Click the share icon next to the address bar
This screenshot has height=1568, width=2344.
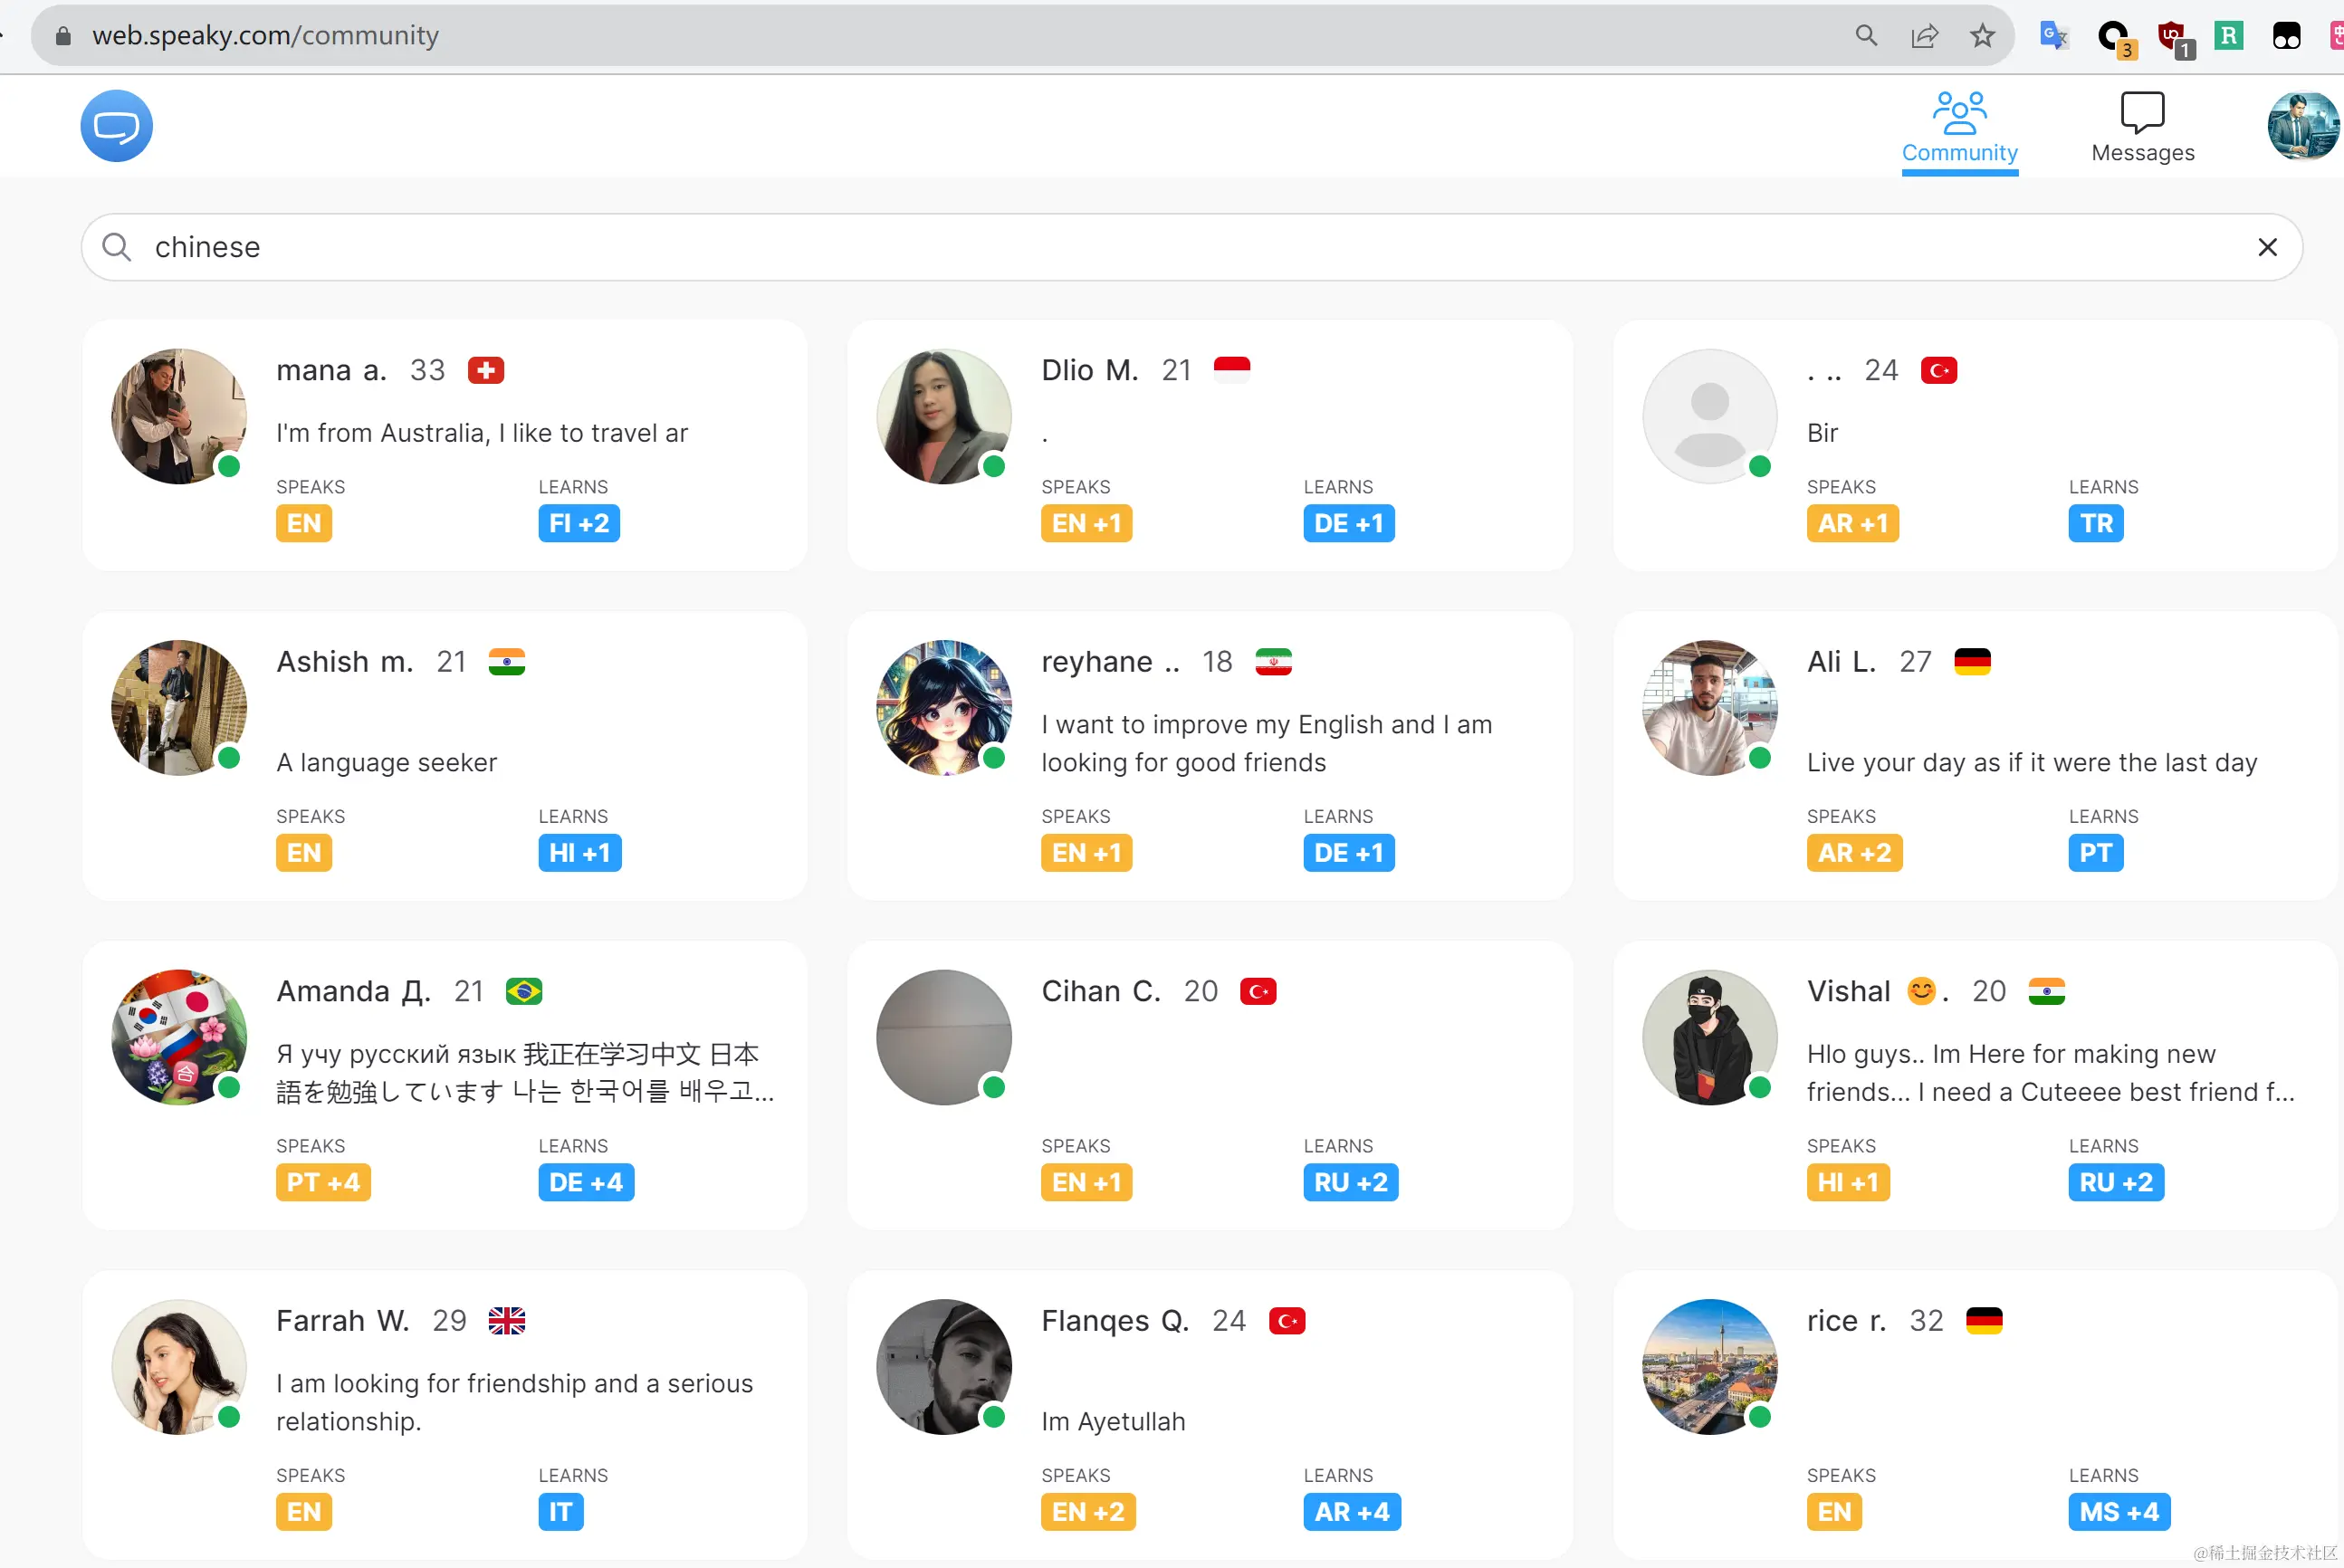(1925, 35)
